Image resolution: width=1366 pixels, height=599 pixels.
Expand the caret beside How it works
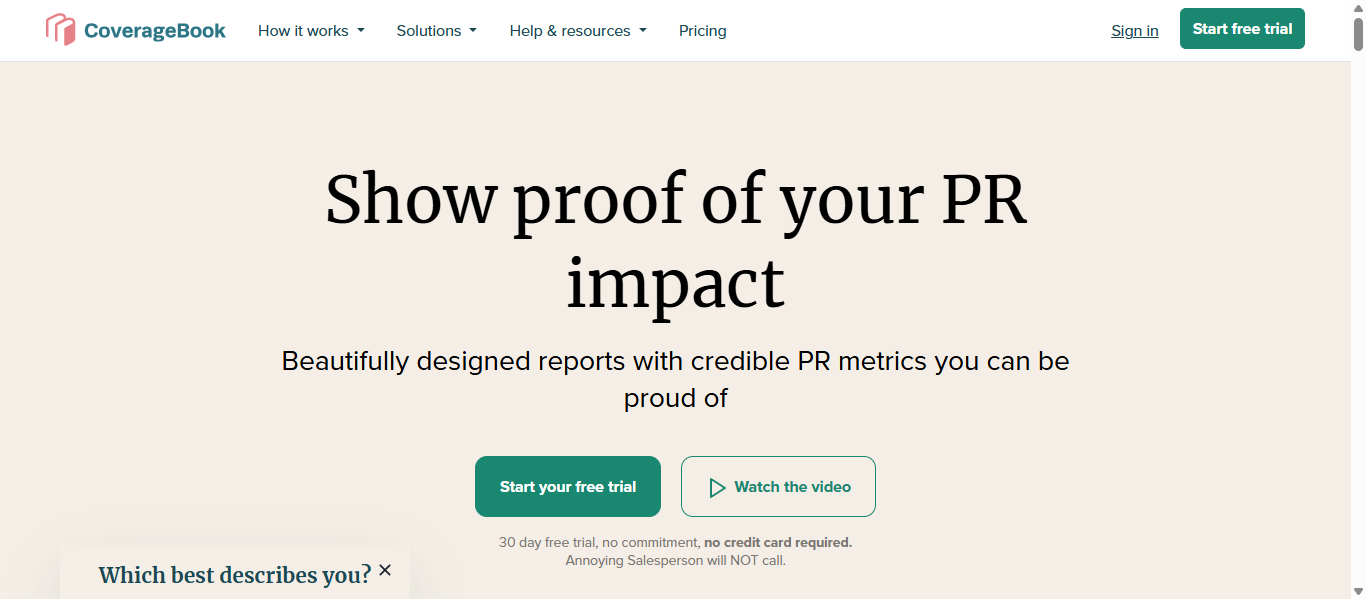[x=361, y=31]
